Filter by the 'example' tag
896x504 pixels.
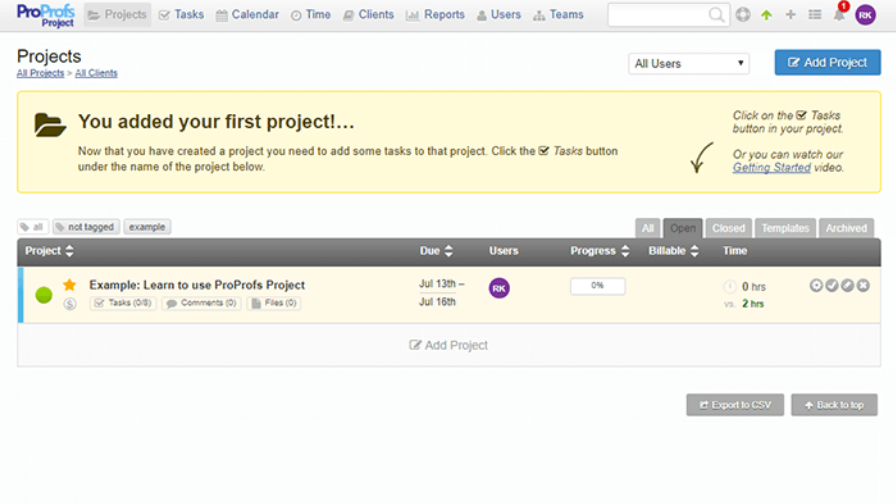tap(147, 227)
